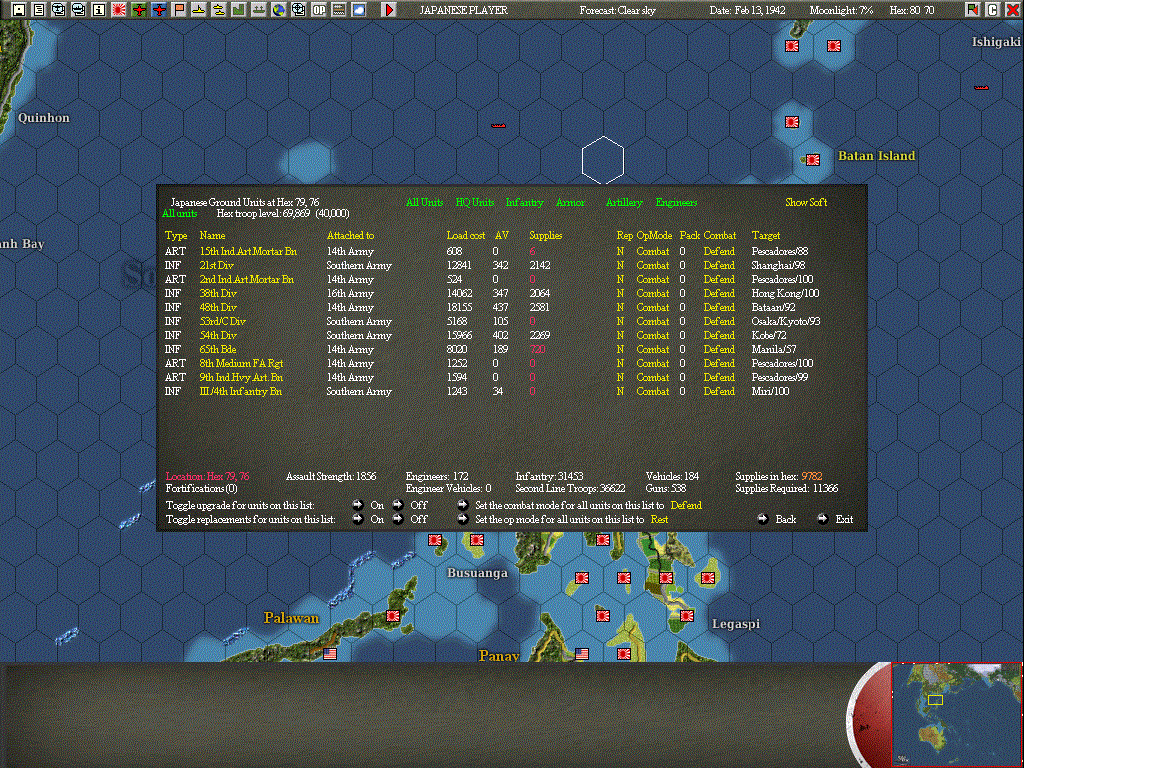Toggle Rep 'N' for 38th Div
Screen dimensions: 1152x768
tap(620, 293)
